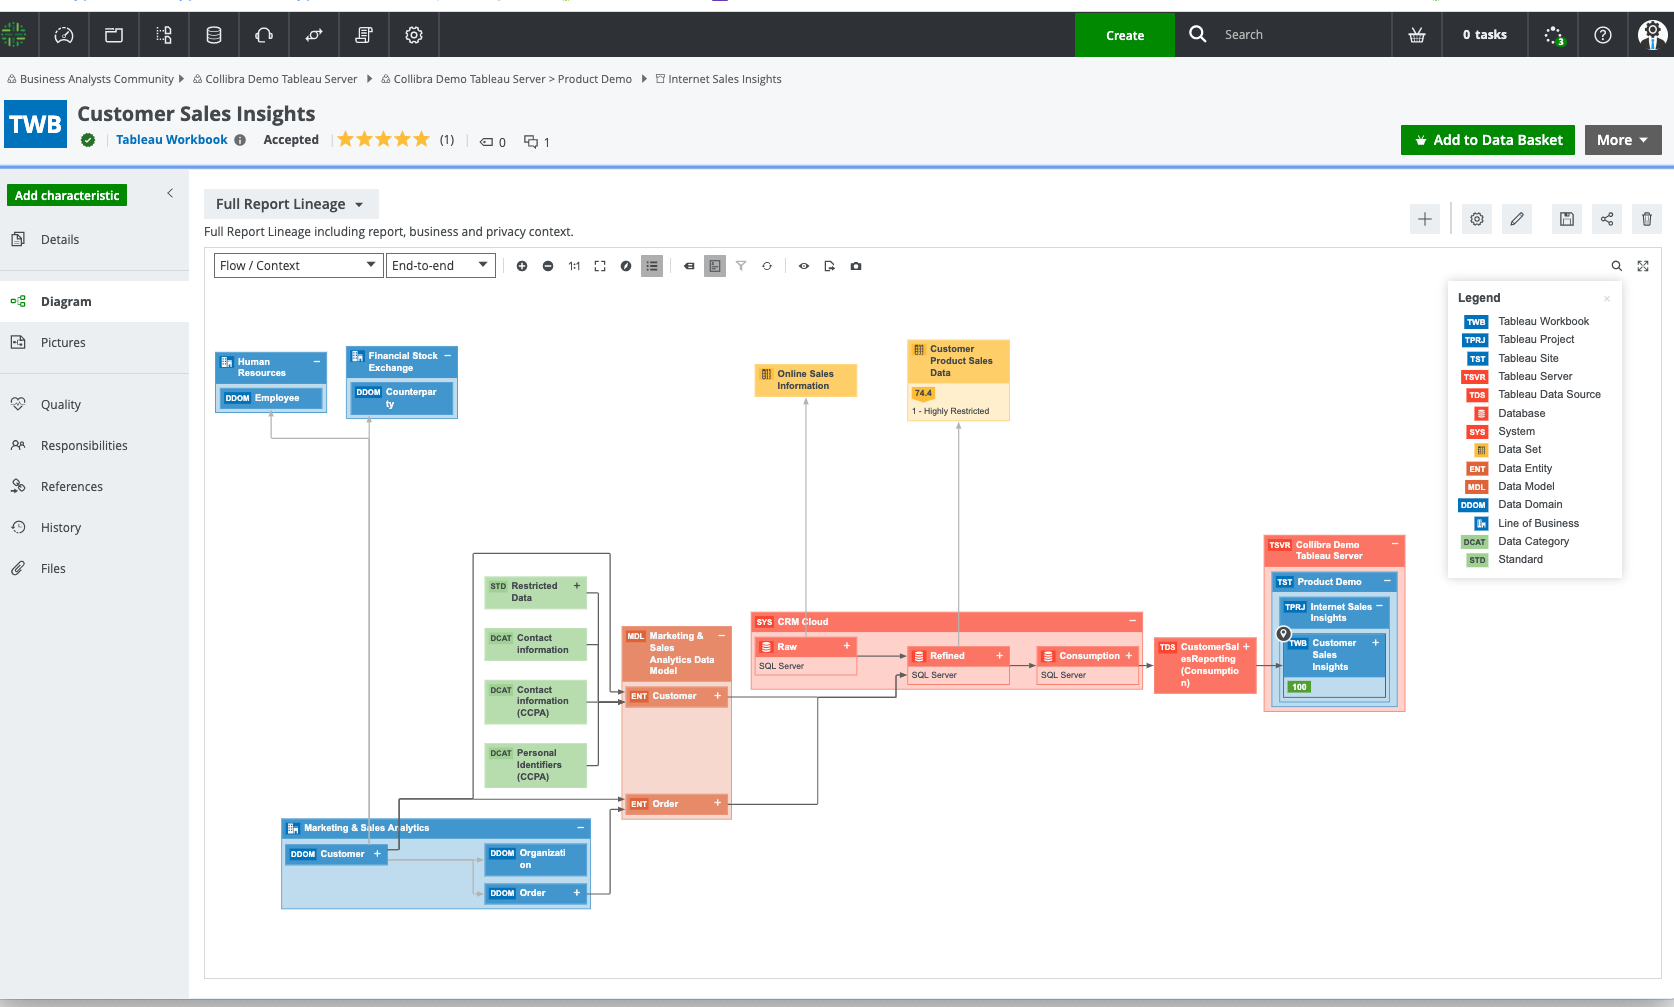The width and height of the screenshot is (1674, 1007).
Task: Expand the Consumption node plus
Action: pyautogui.click(x=1129, y=656)
